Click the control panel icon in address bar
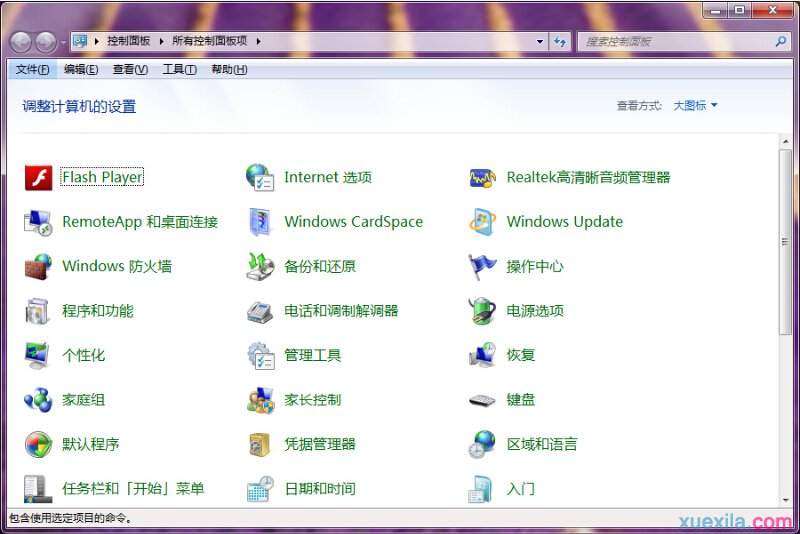This screenshot has height=534, width=800. click(x=80, y=41)
